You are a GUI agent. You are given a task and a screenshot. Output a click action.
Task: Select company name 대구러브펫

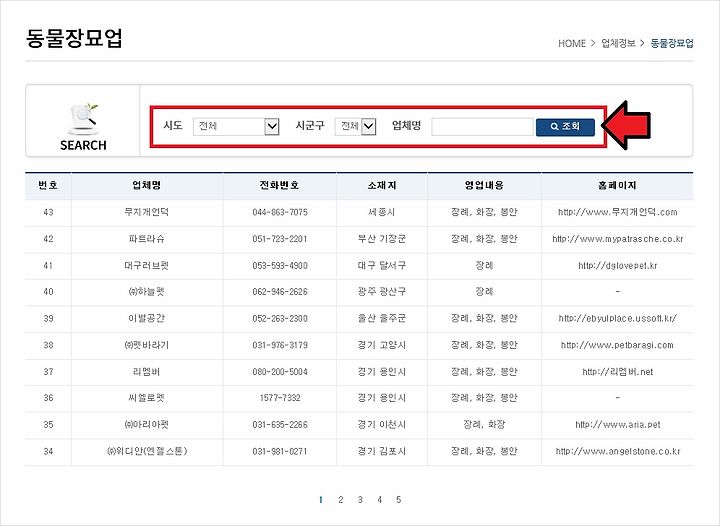146,265
